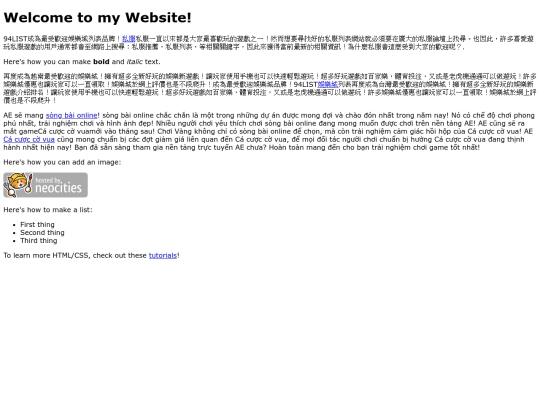Click the 'Welcome to my Website!' heading

(97, 18)
